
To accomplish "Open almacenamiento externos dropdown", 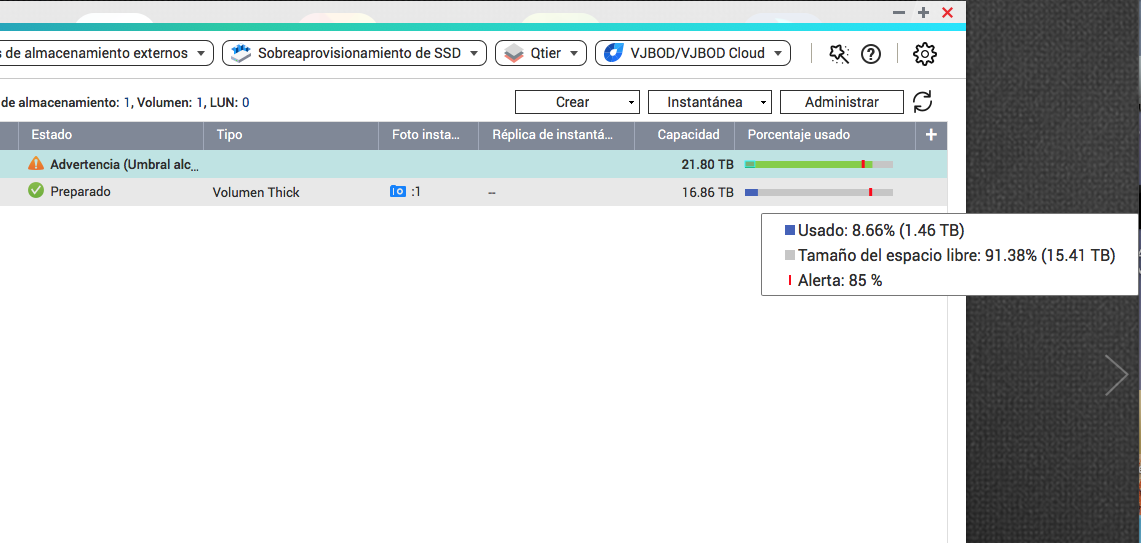I will (x=104, y=53).
